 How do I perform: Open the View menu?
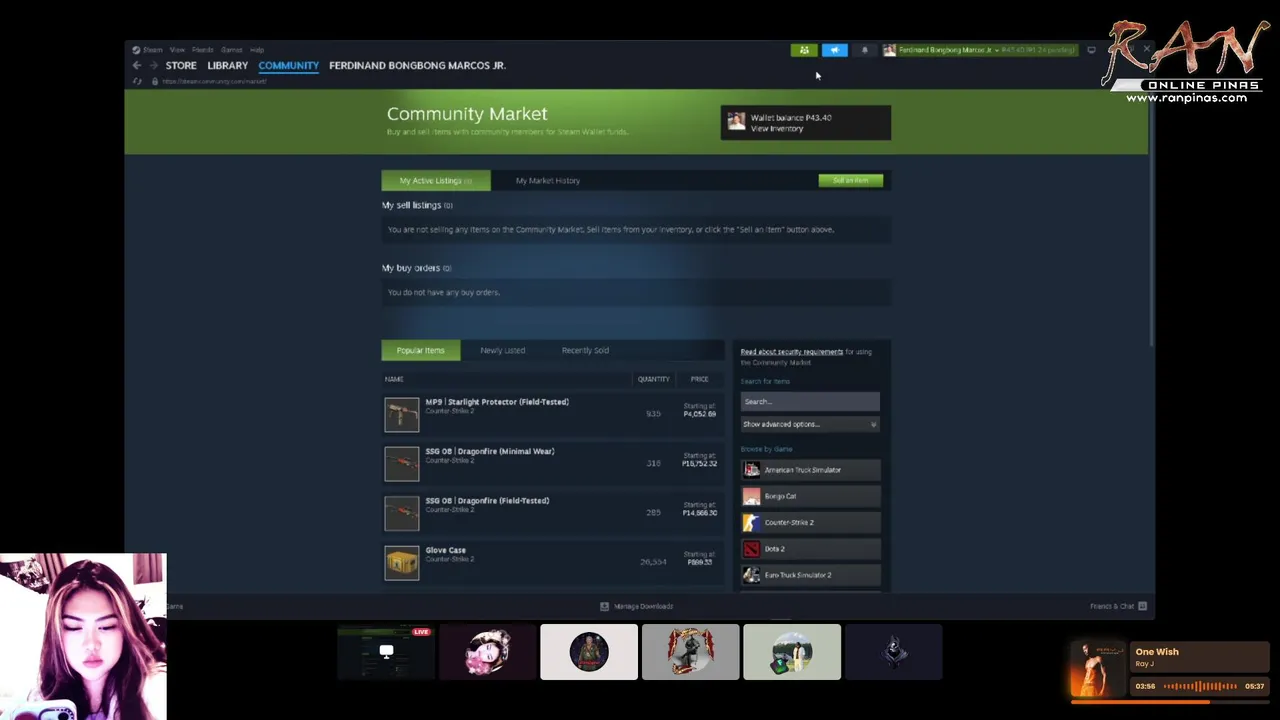tap(177, 49)
